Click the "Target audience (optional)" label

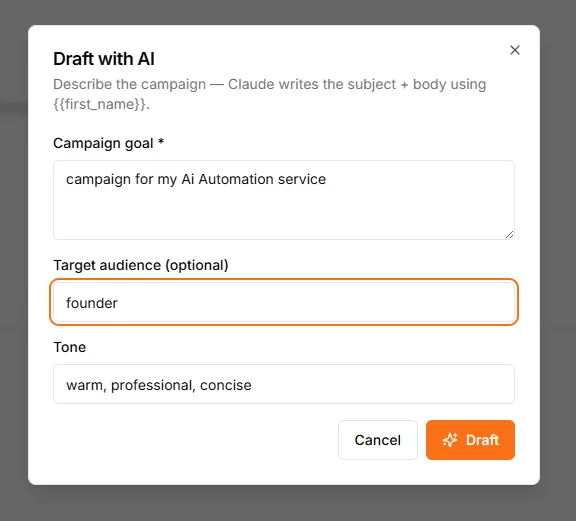[x=141, y=265]
